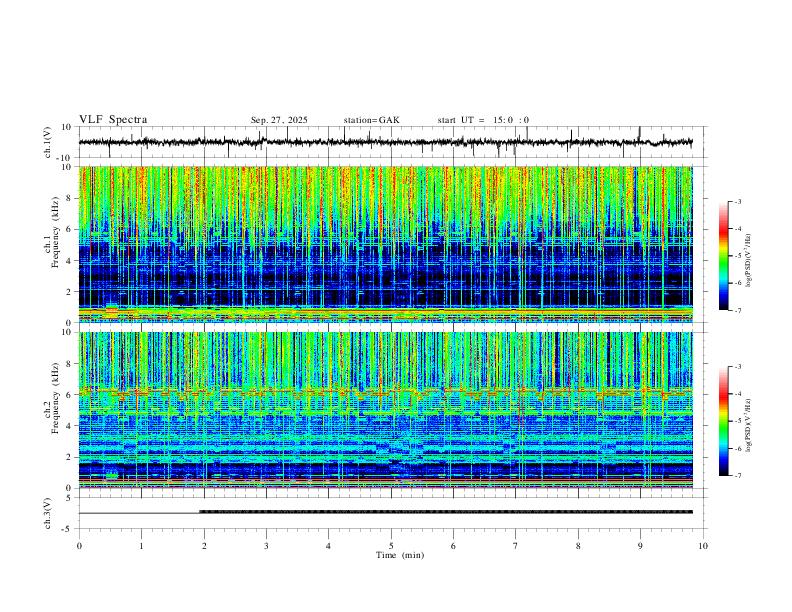Screen dimensions: 792x612
Task: Click time axis tick label "7"
Action: (x=516, y=546)
